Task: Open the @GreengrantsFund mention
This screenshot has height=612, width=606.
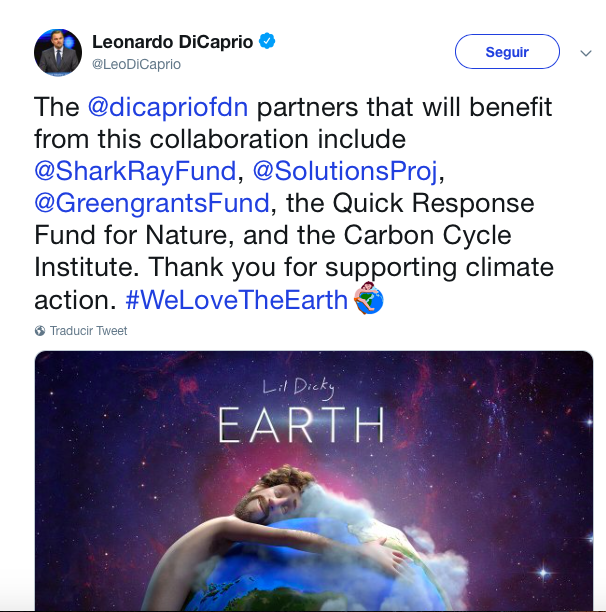Action: pos(152,203)
